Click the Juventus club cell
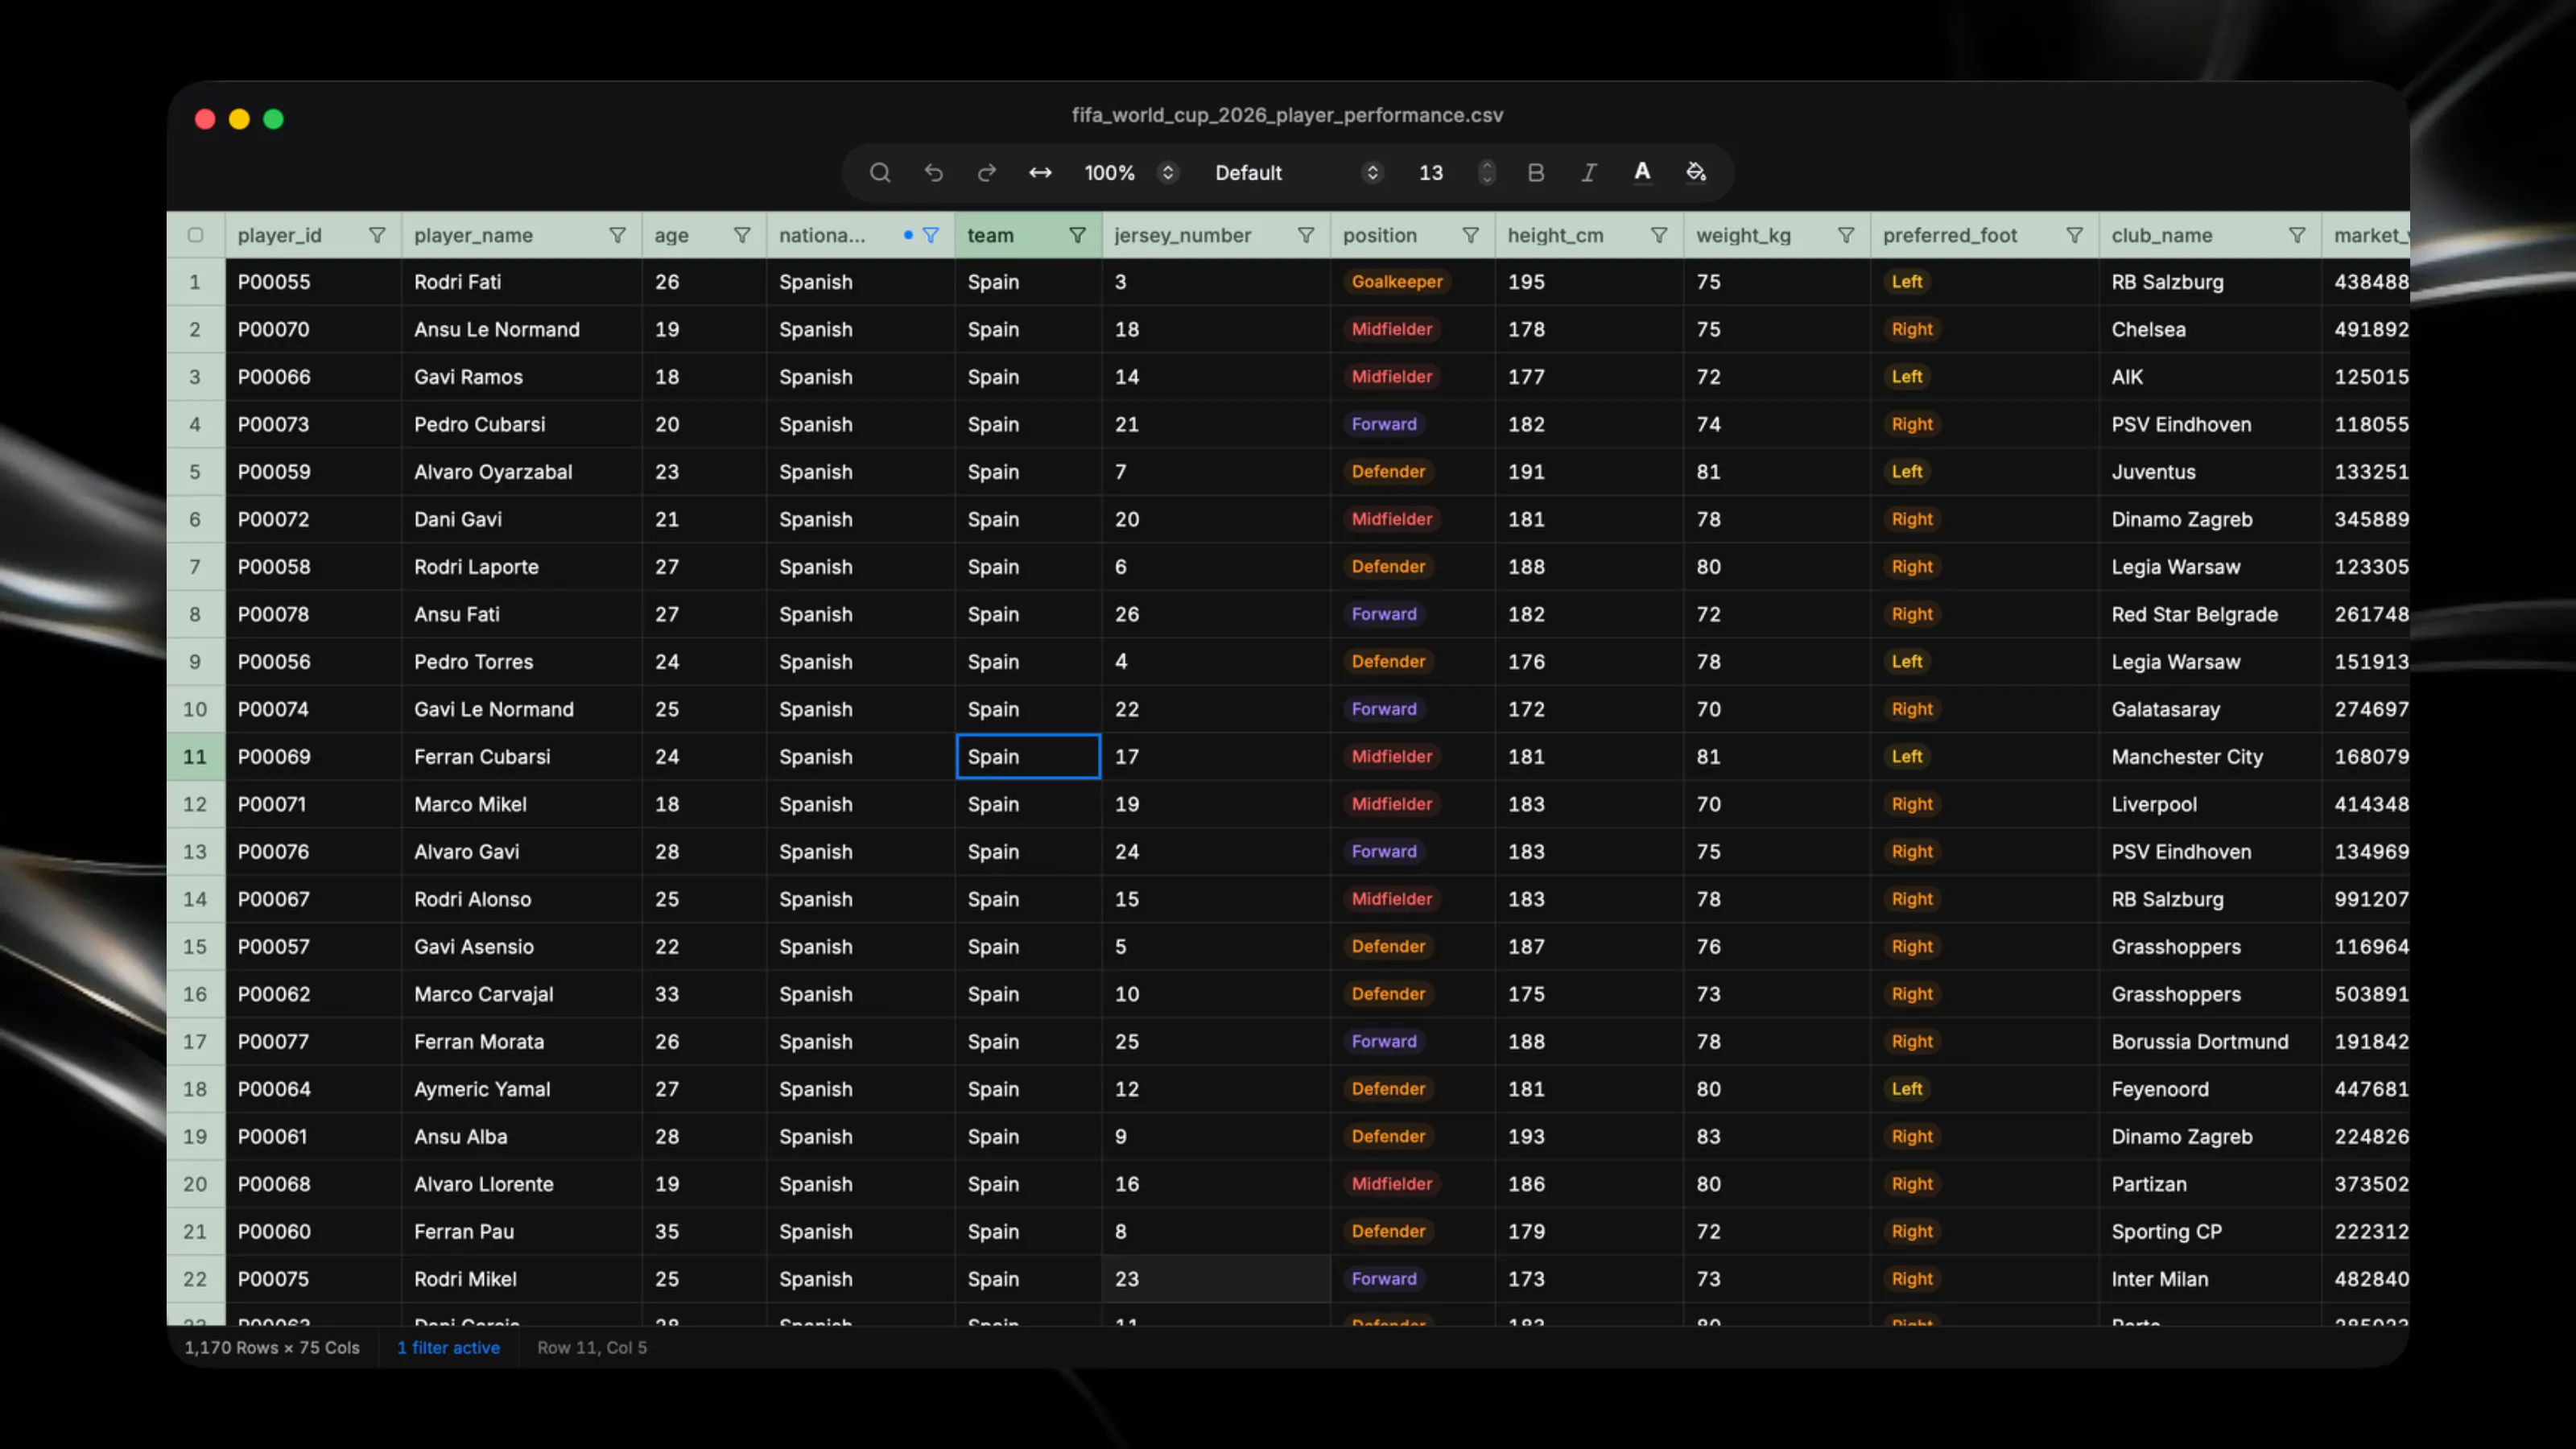 tap(2210, 472)
